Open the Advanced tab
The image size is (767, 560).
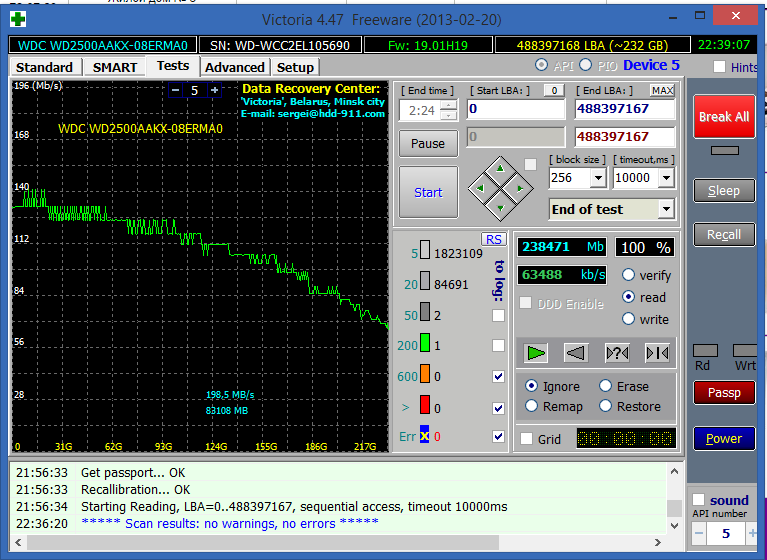point(234,67)
